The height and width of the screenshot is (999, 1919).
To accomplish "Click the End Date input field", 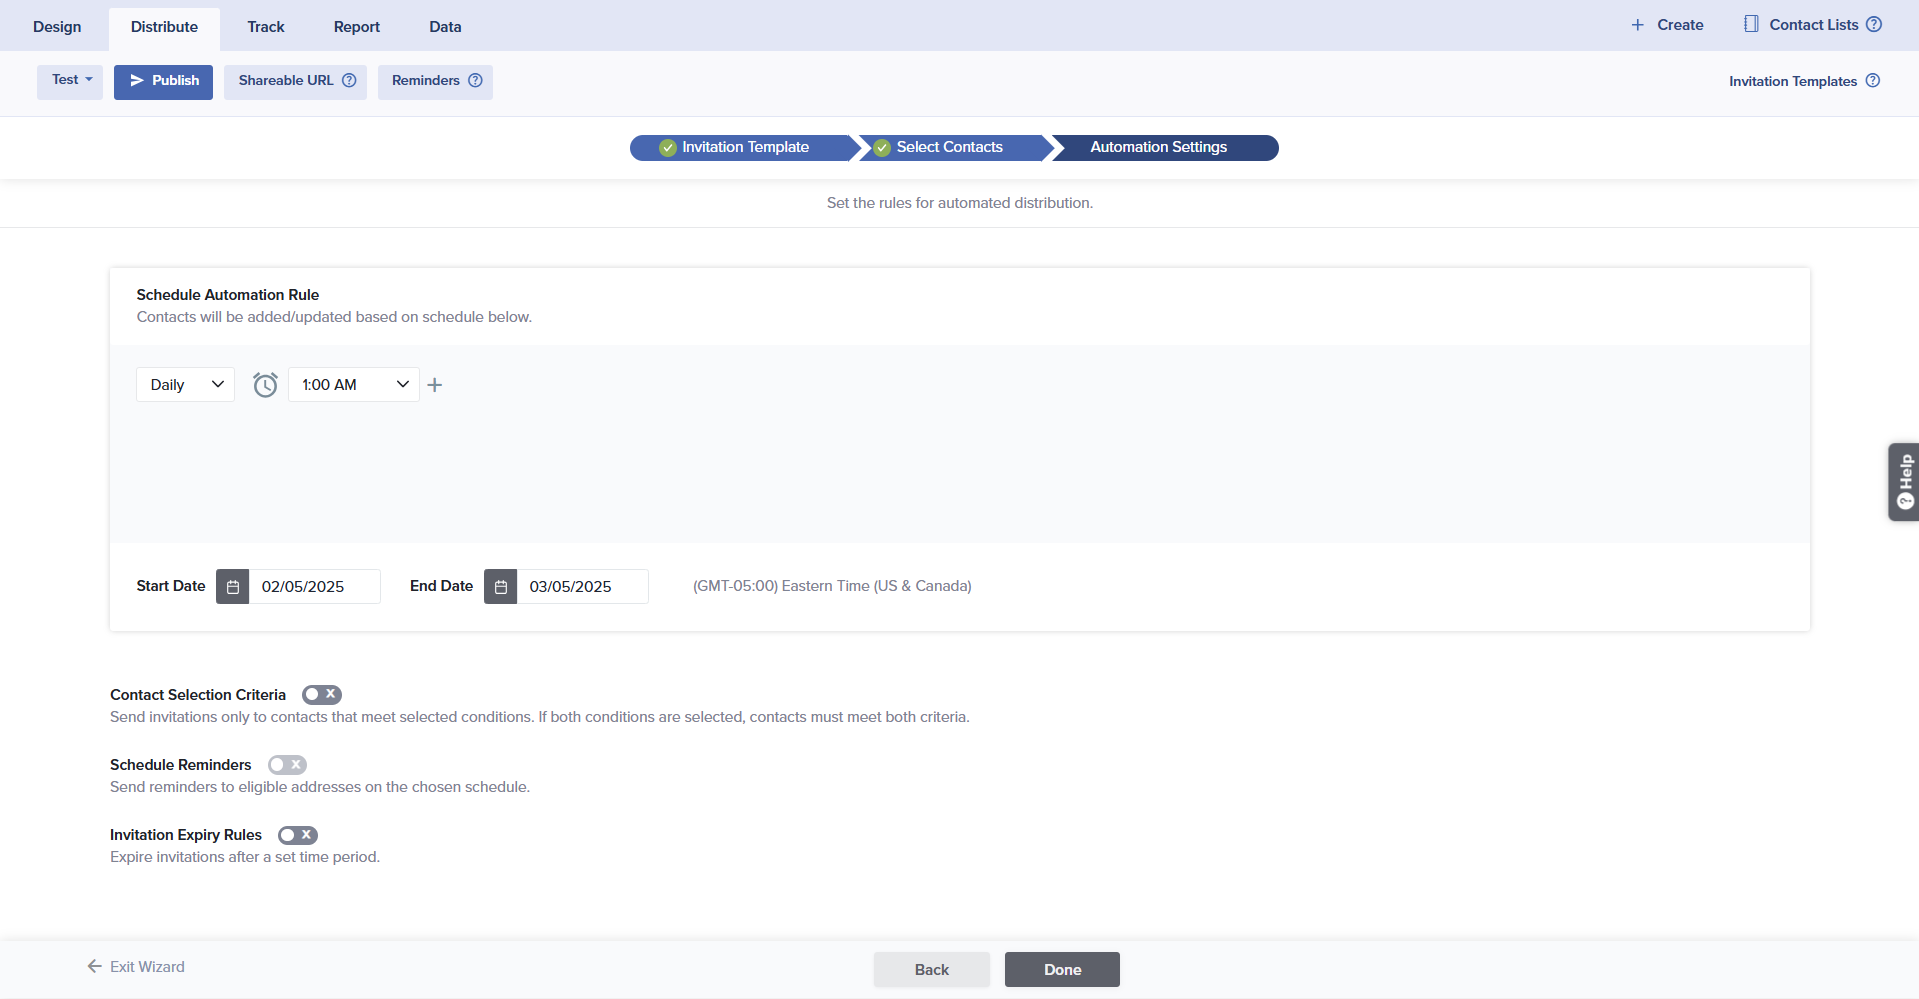I will (x=582, y=587).
